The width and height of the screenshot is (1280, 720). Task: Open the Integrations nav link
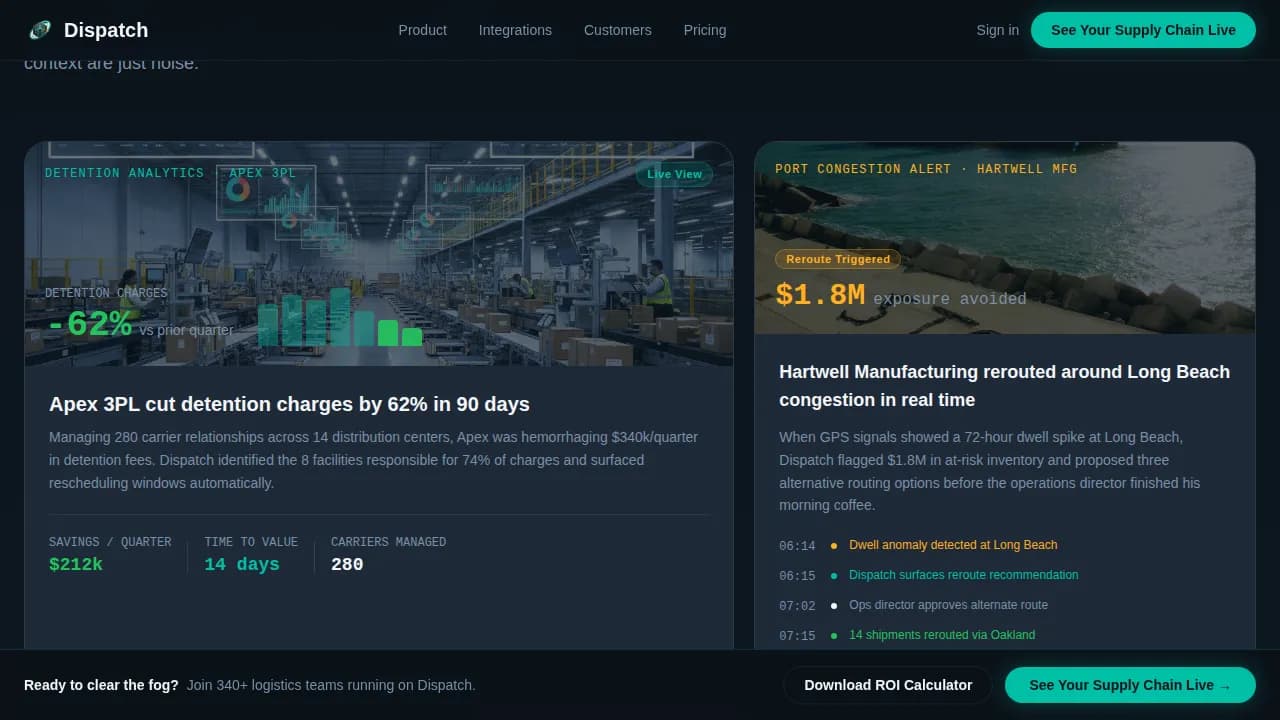click(x=515, y=30)
